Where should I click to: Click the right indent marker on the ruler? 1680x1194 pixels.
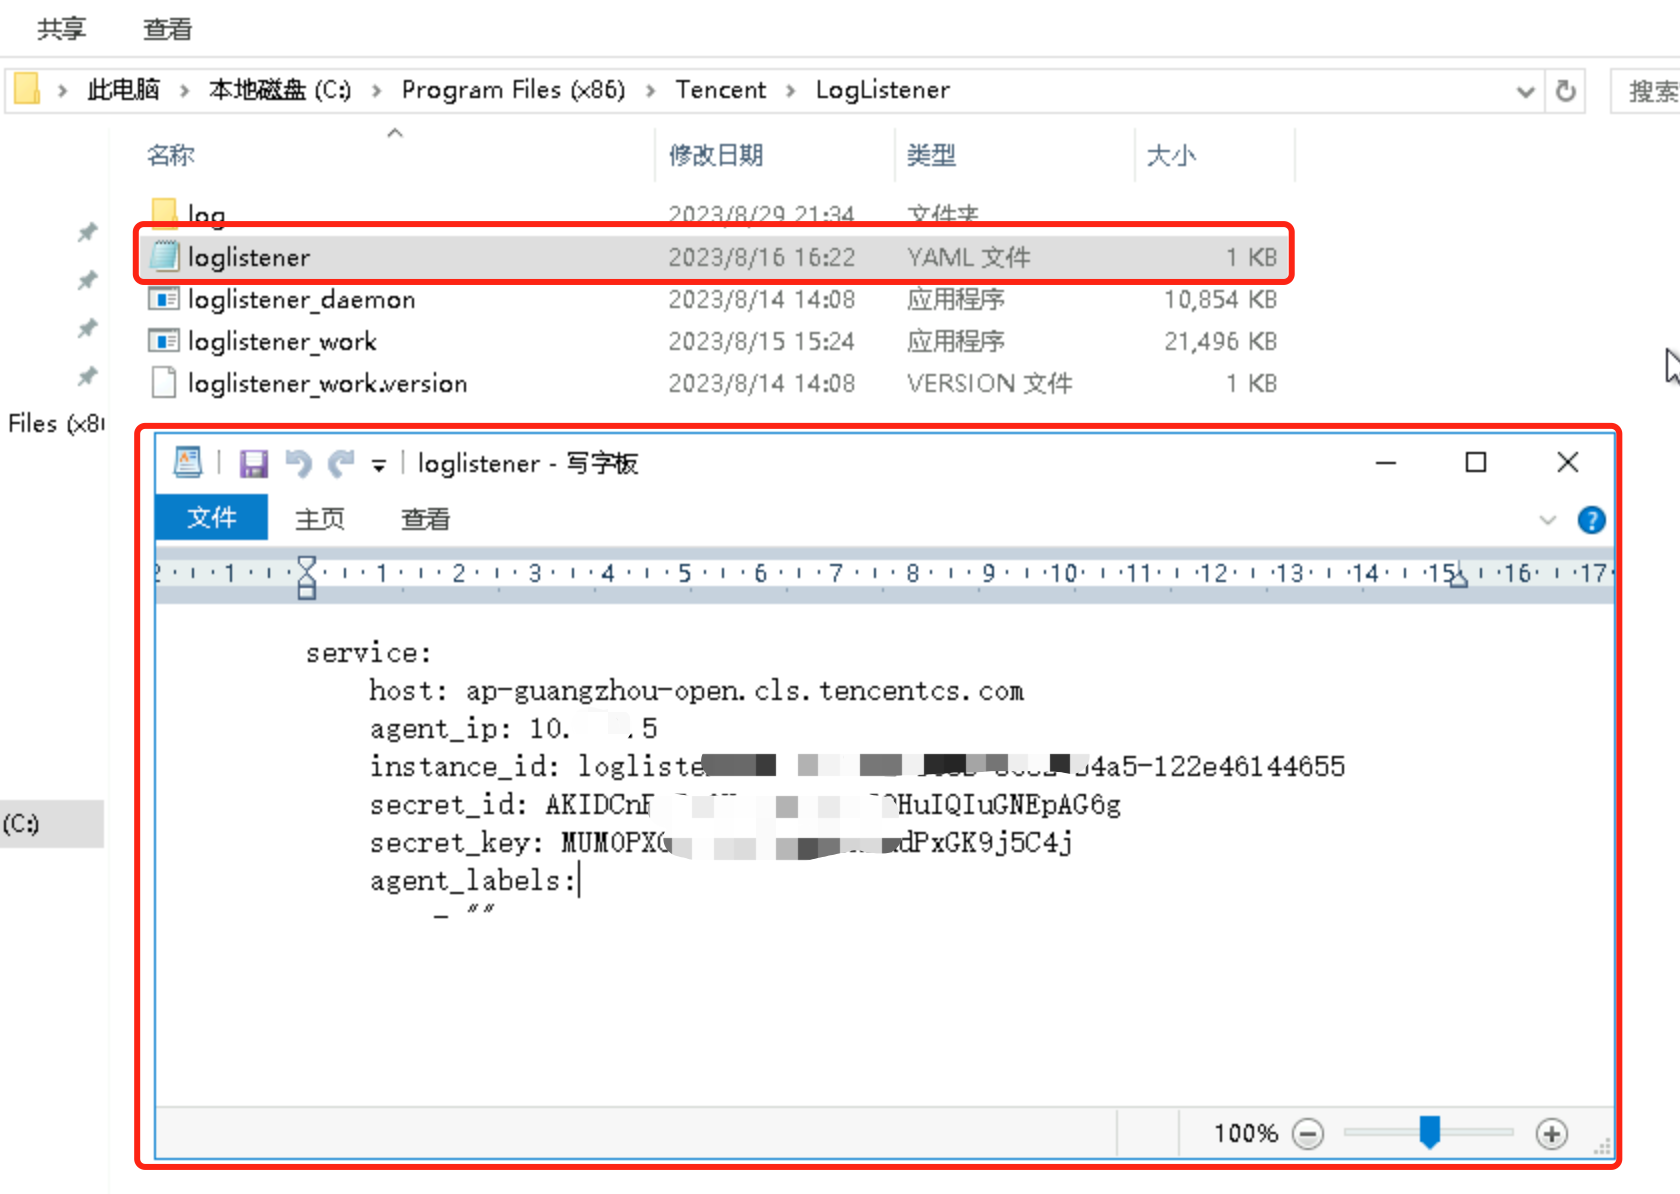click(x=1459, y=577)
